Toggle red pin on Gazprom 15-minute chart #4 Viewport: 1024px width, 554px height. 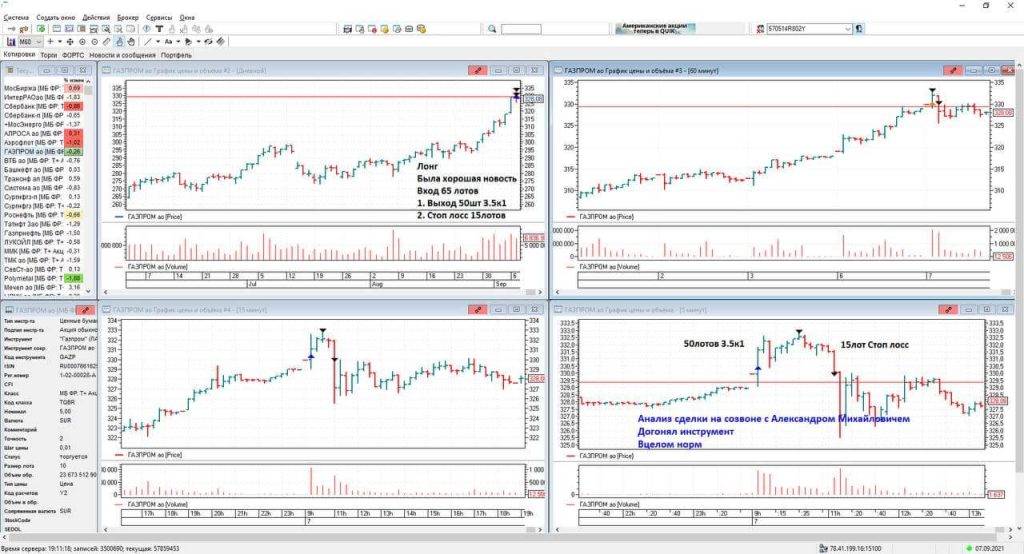point(477,310)
